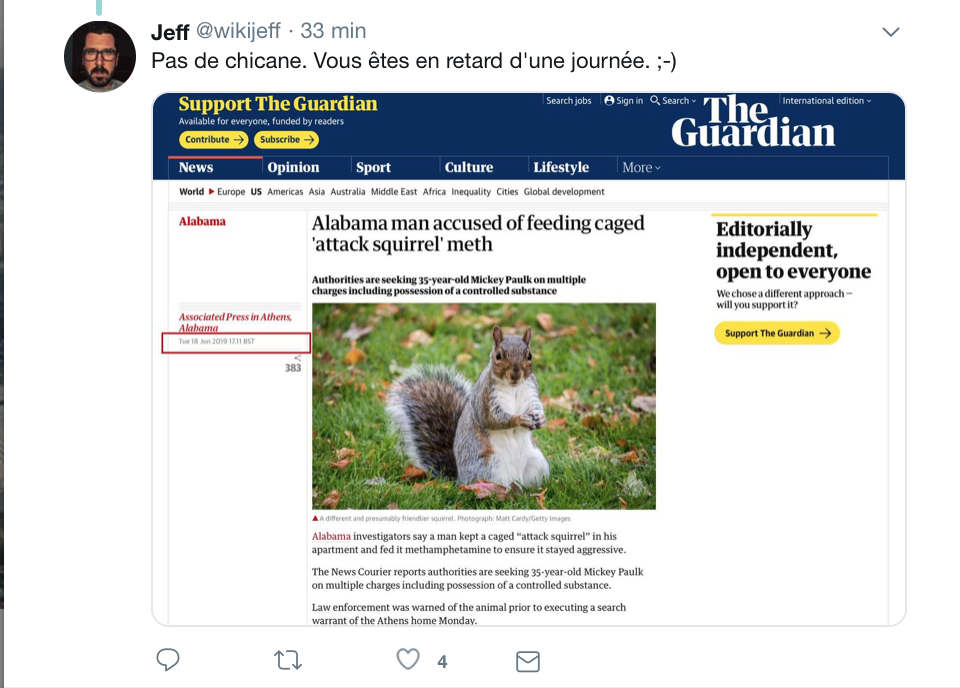Click the reply speech bubble icon

[x=168, y=660]
